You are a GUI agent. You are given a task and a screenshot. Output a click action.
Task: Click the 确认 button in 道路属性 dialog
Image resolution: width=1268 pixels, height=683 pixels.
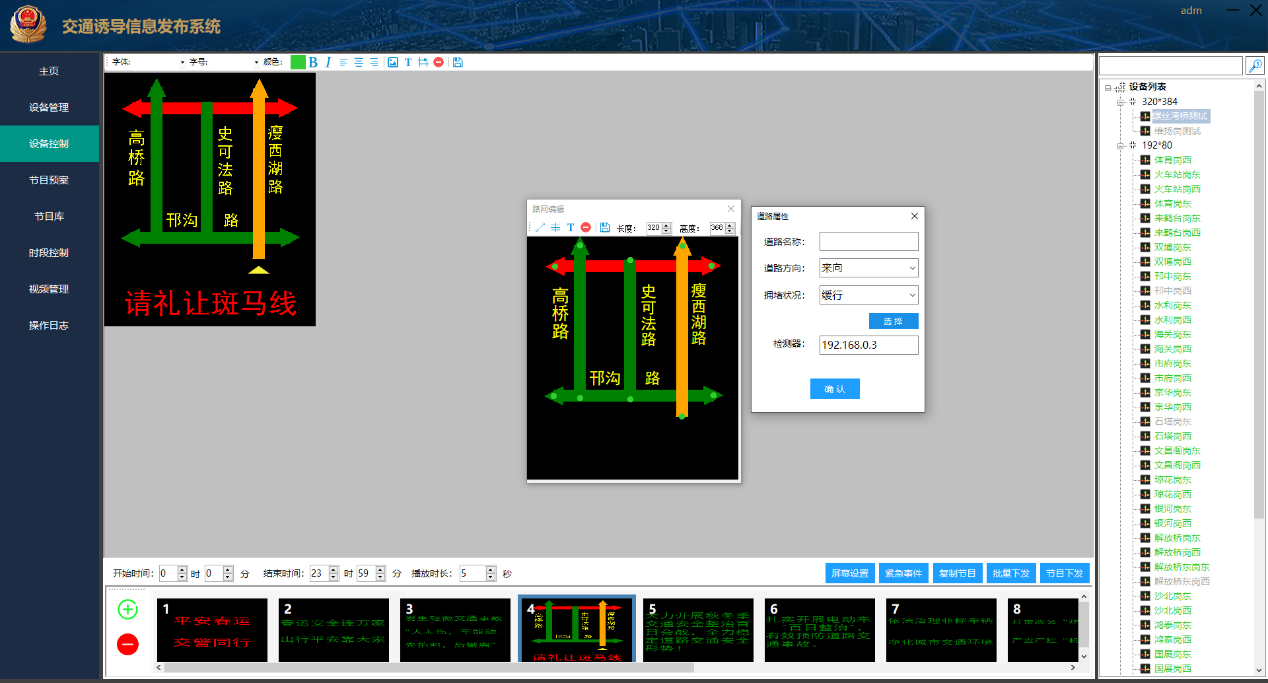[x=834, y=389]
